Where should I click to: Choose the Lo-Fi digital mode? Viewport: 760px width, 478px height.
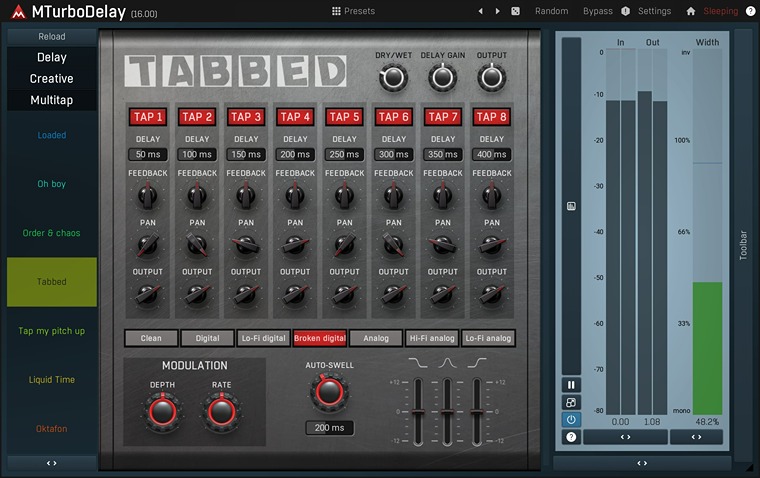(x=264, y=338)
